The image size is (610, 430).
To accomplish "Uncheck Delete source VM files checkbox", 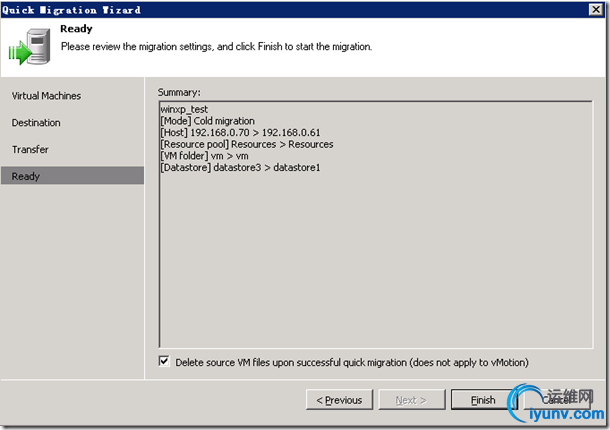I will [164, 362].
